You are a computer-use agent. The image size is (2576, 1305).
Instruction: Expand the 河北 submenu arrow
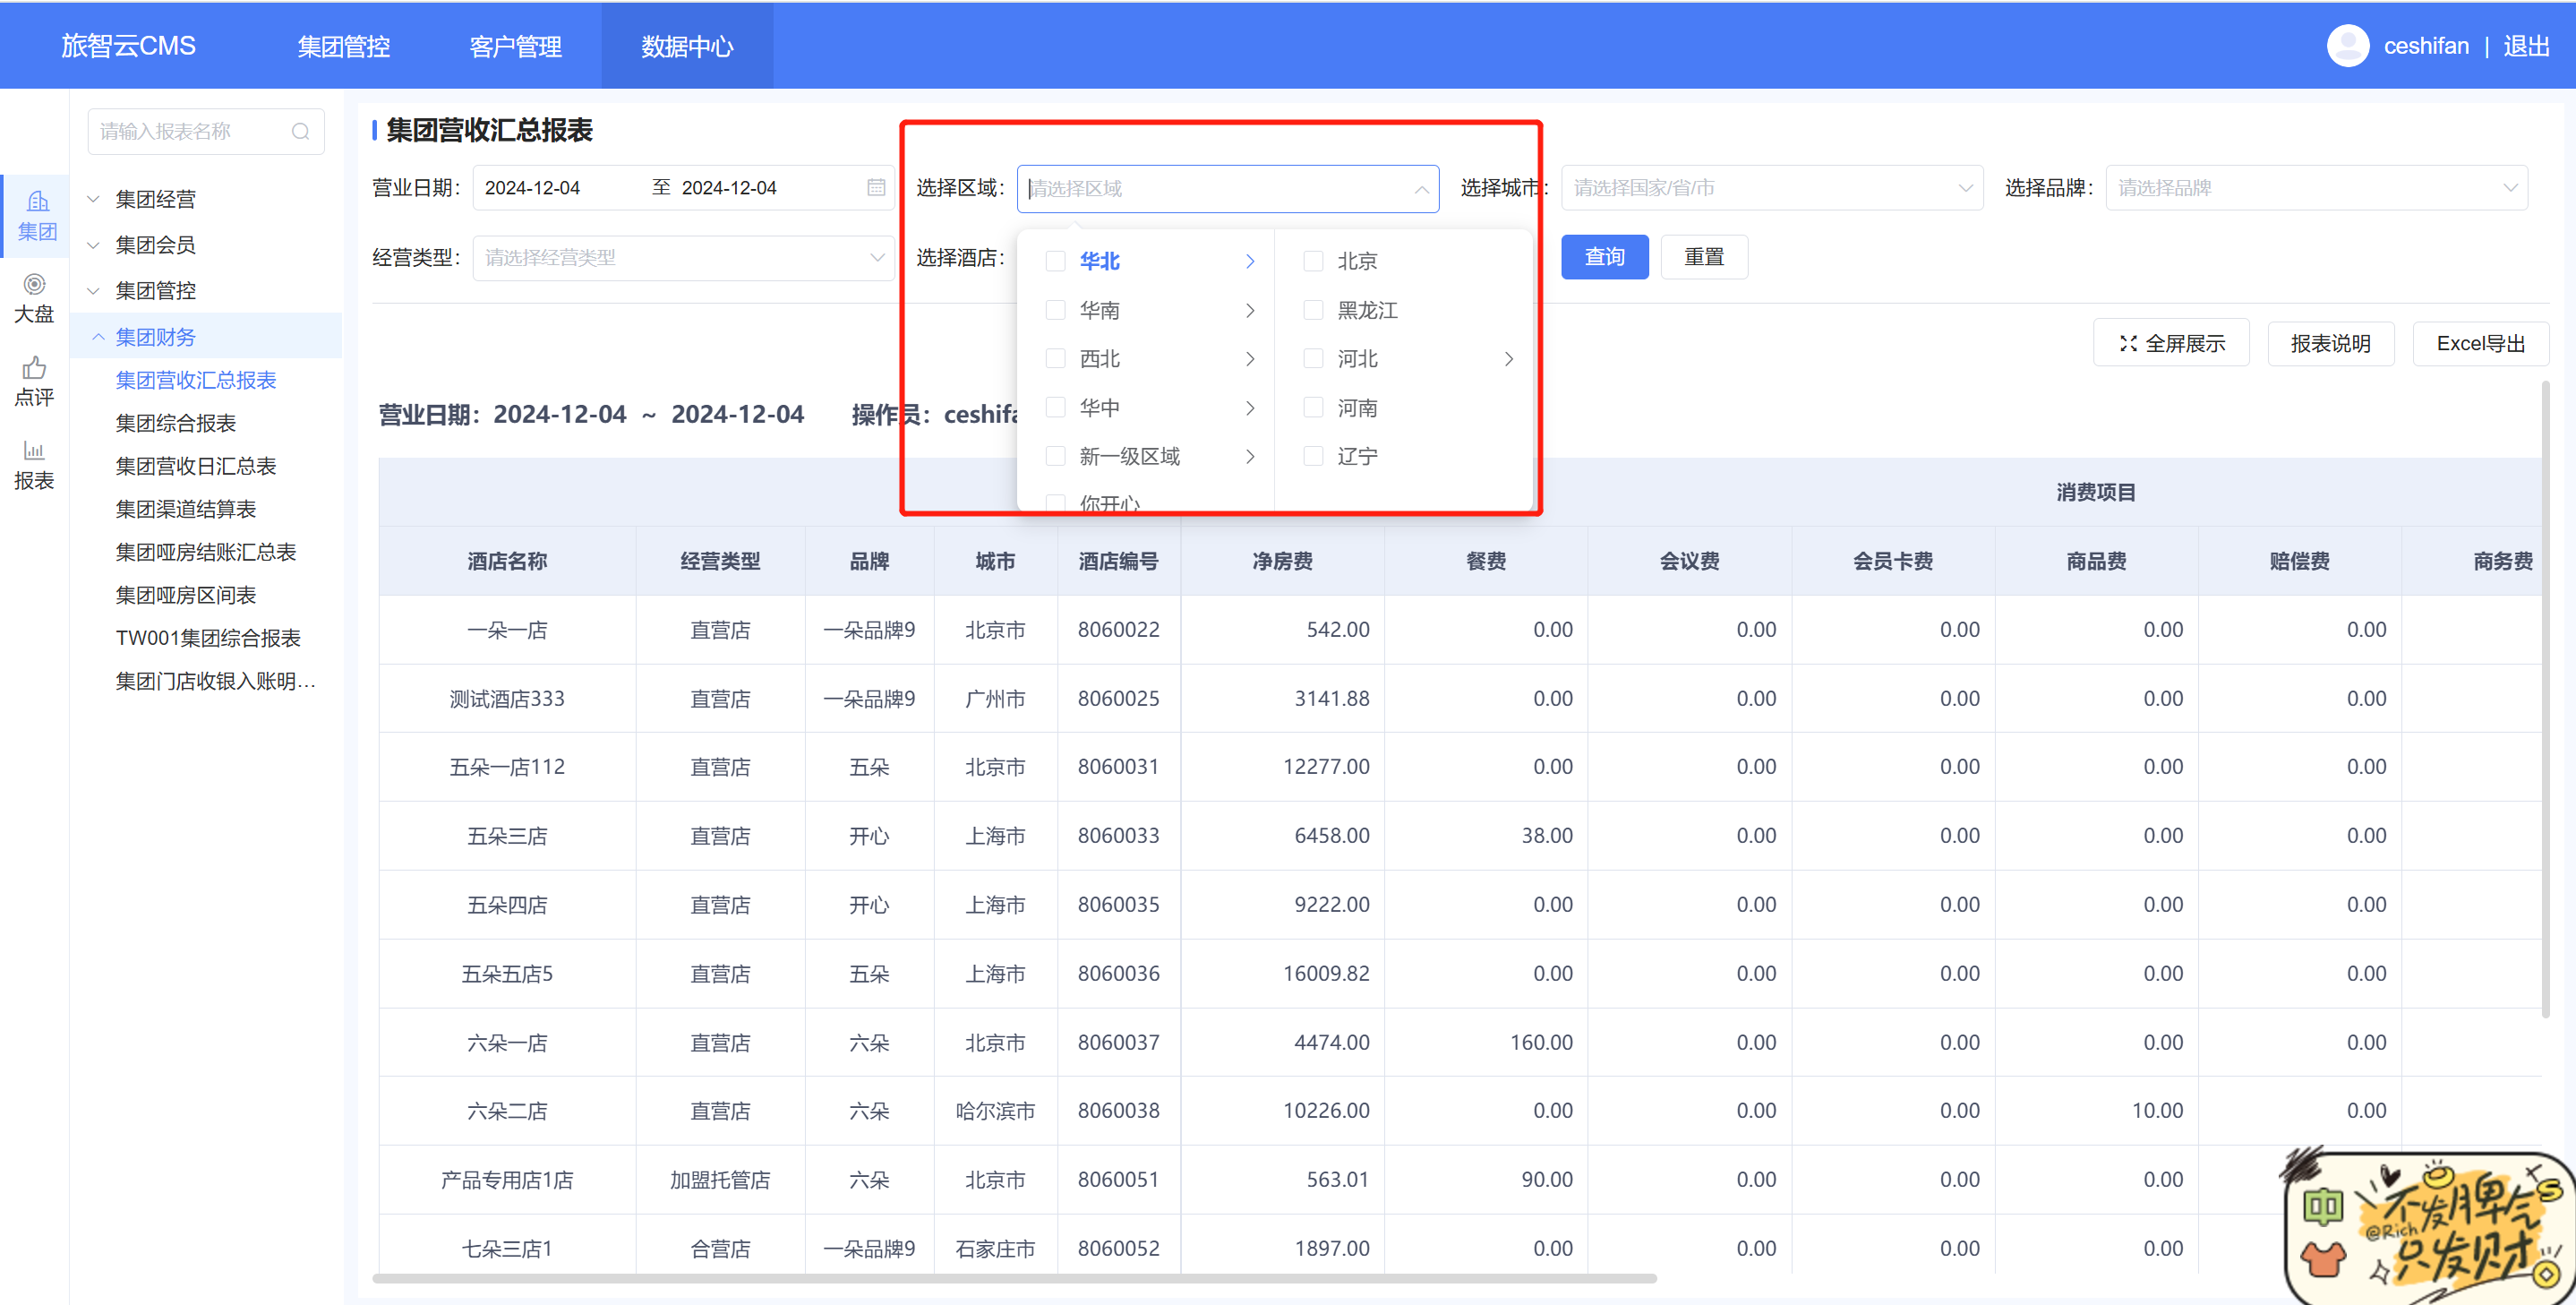click(1509, 358)
